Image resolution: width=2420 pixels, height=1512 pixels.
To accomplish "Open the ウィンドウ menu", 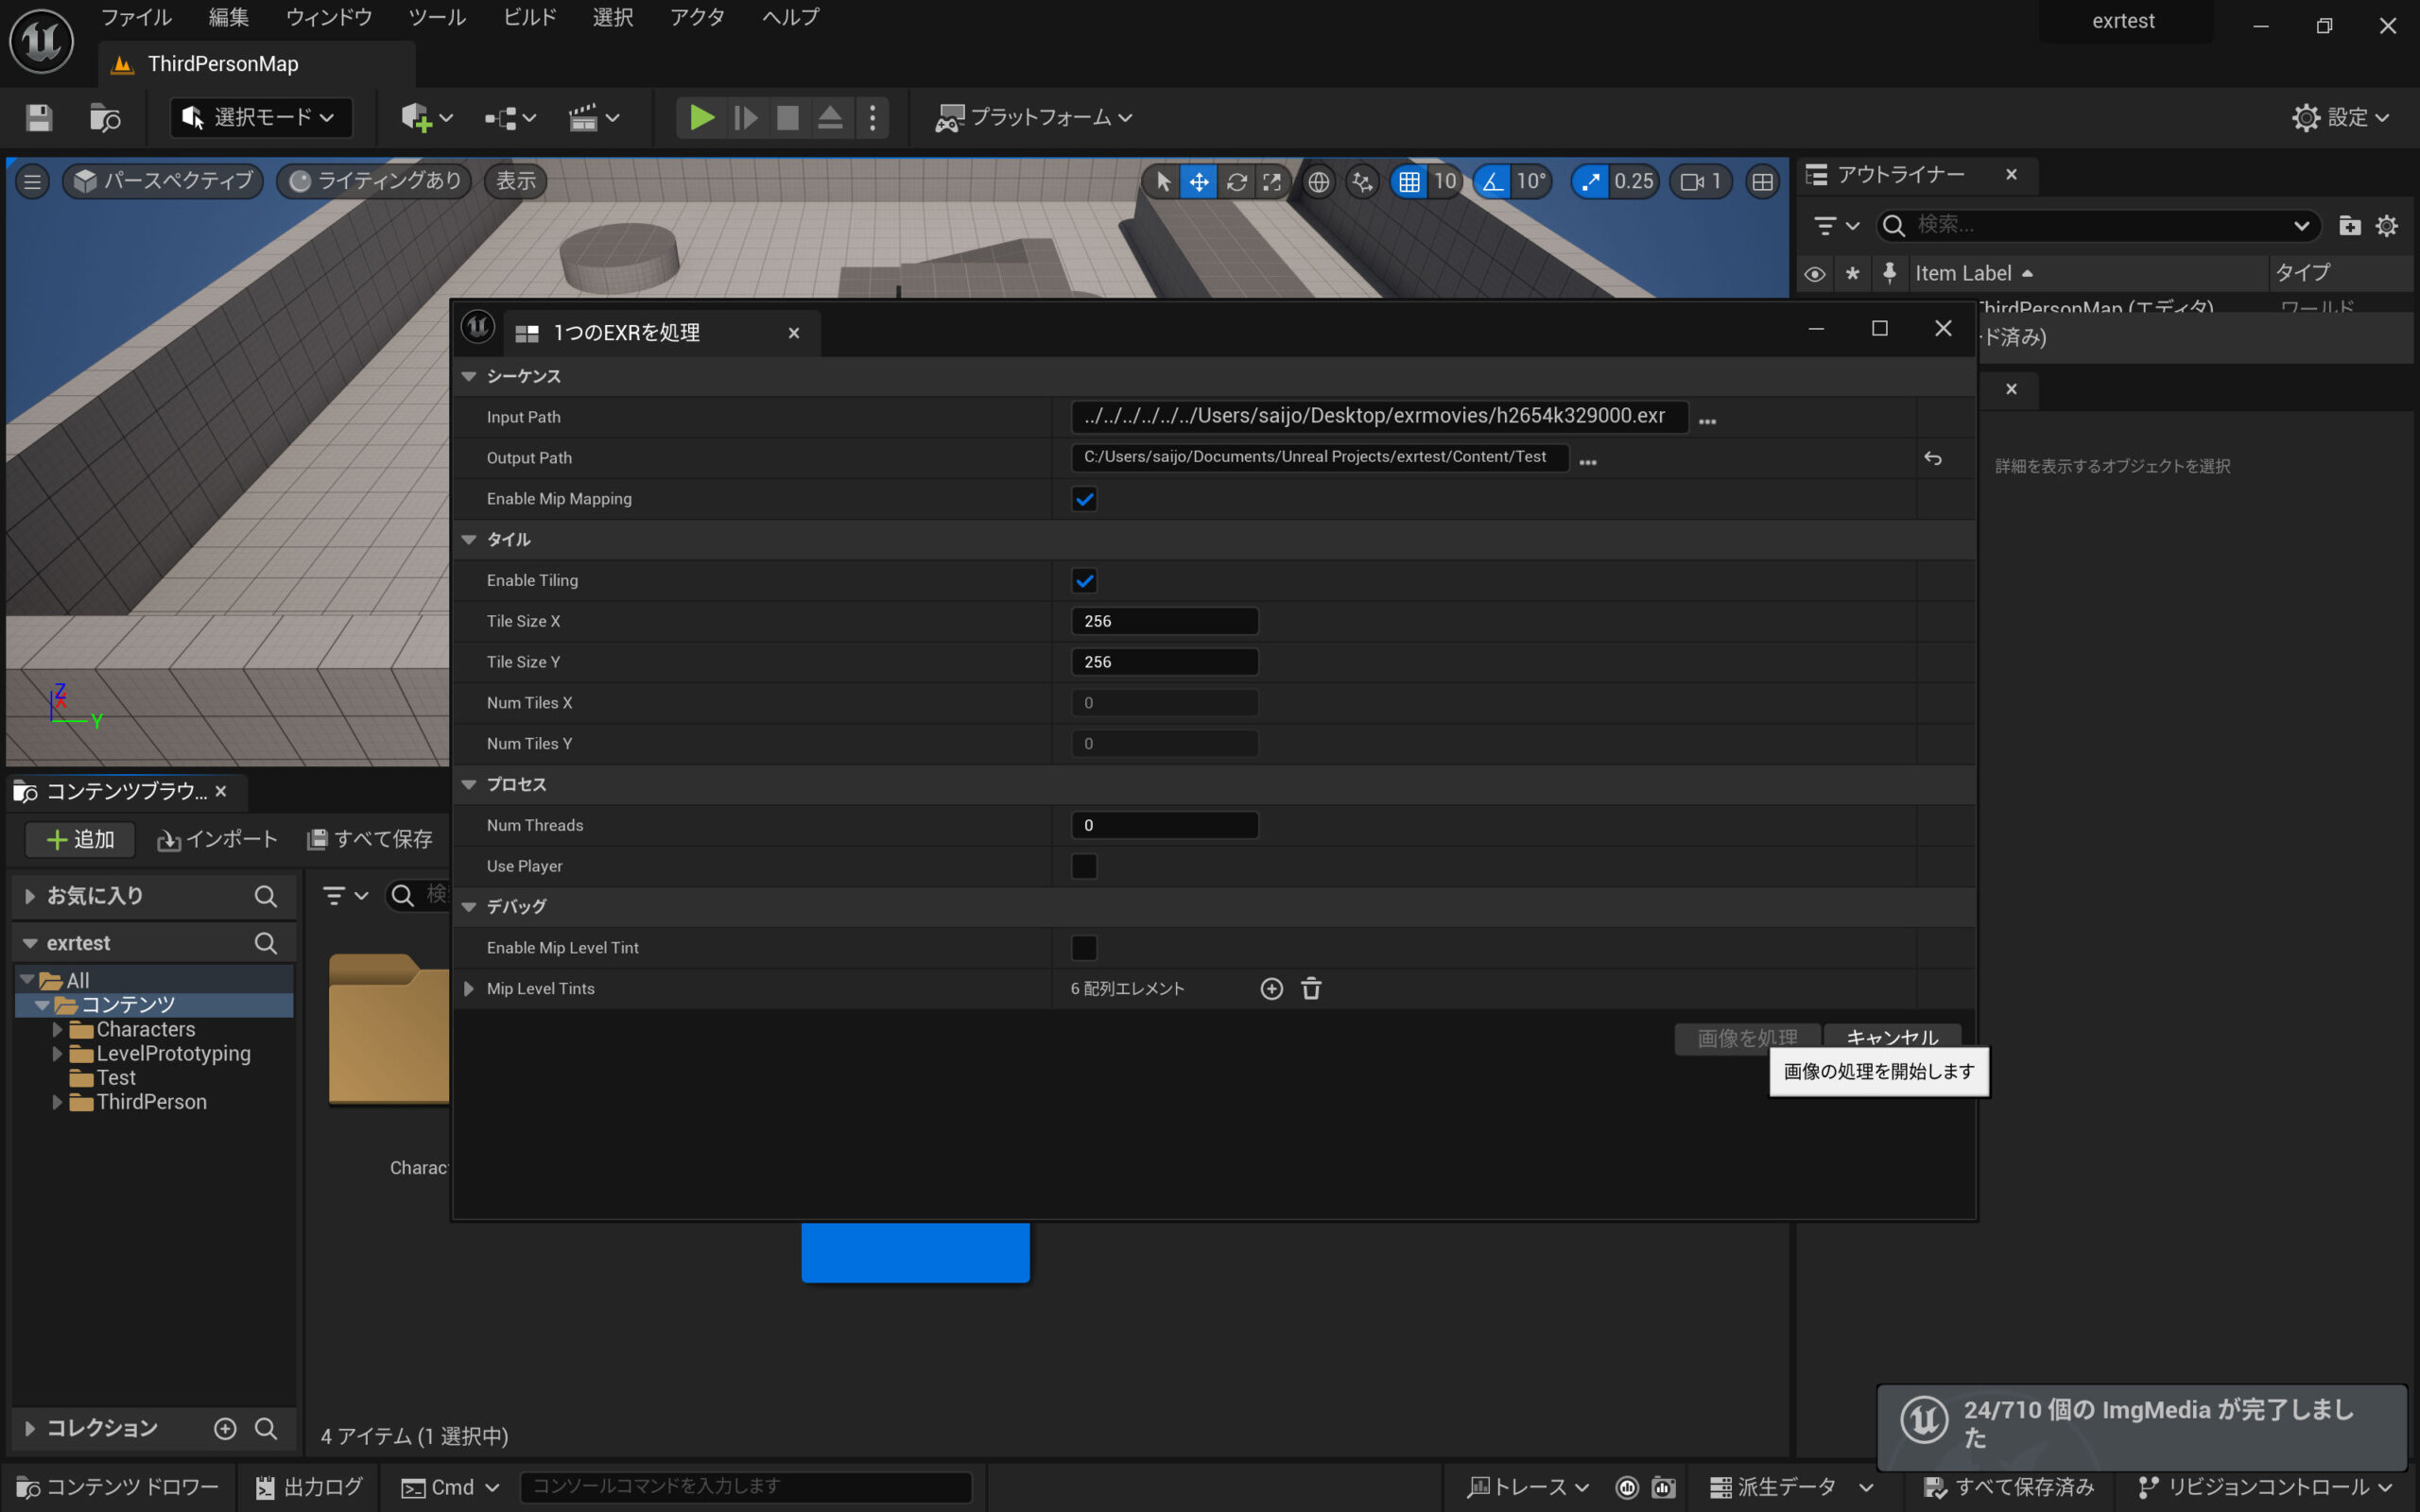I will (x=328, y=17).
